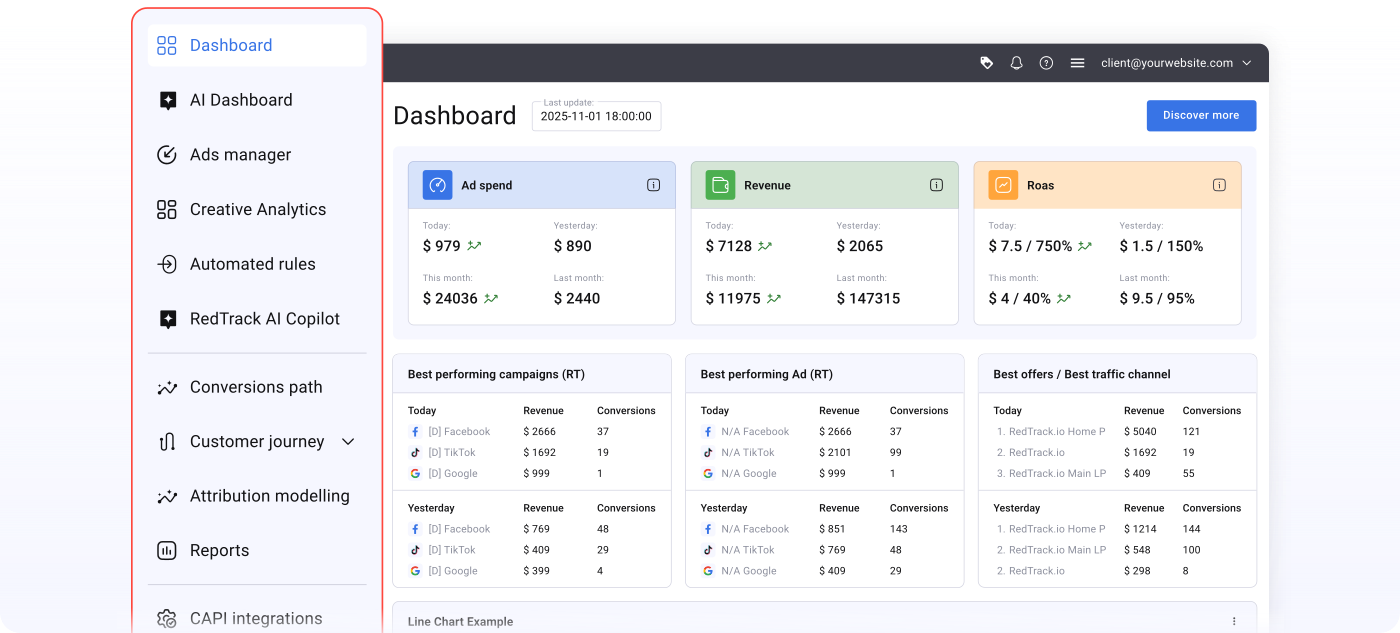The width and height of the screenshot is (1400, 633).
Task: Click [D] Facebook campaign under Today
Action: click(x=458, y=432)
